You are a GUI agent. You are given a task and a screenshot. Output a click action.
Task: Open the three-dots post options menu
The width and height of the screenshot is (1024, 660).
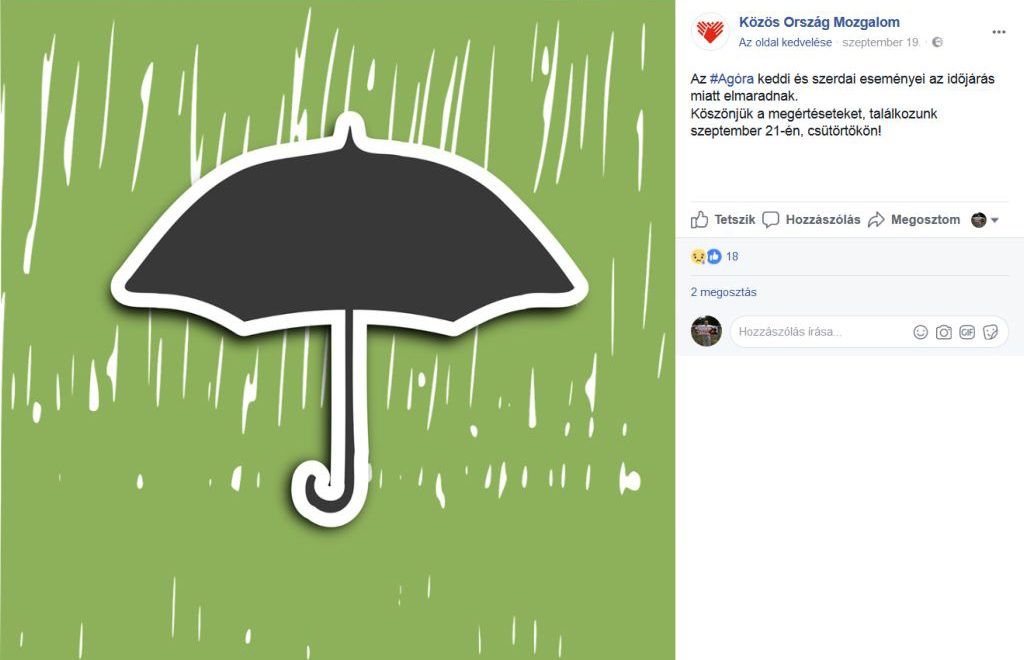click(999, 31)
